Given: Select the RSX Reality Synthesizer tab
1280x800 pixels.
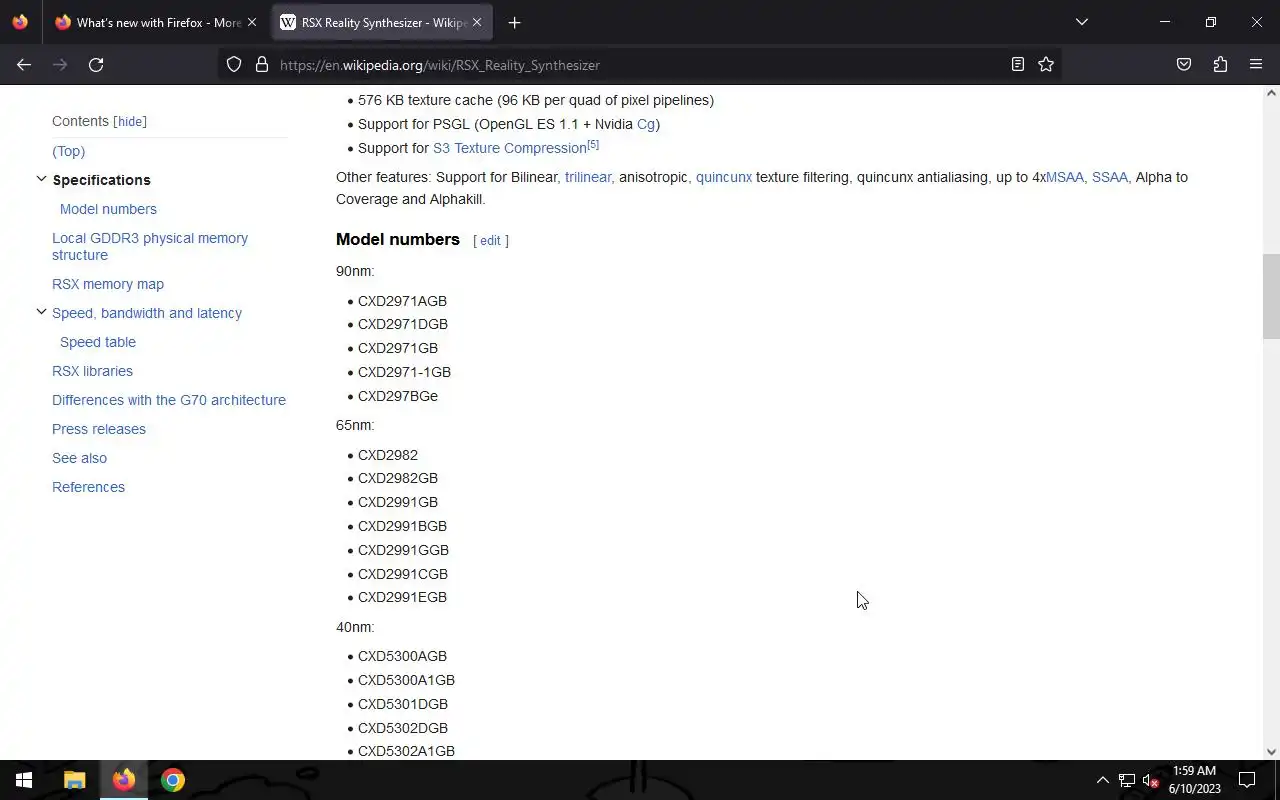Looking at the screenshot, I should 382,22.
